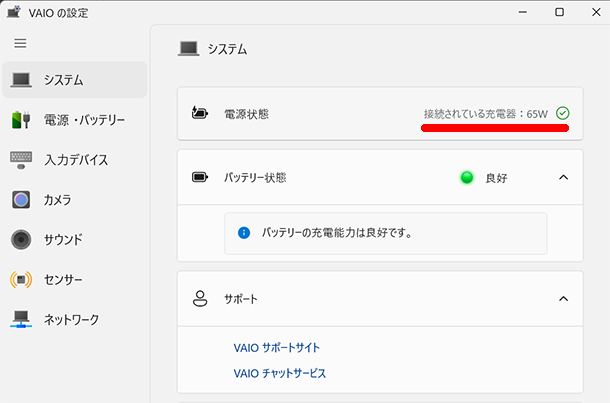Screen dimensions: 610x403
Task: Minimize the VAIO の設定 window
Action: click(522, 12)
